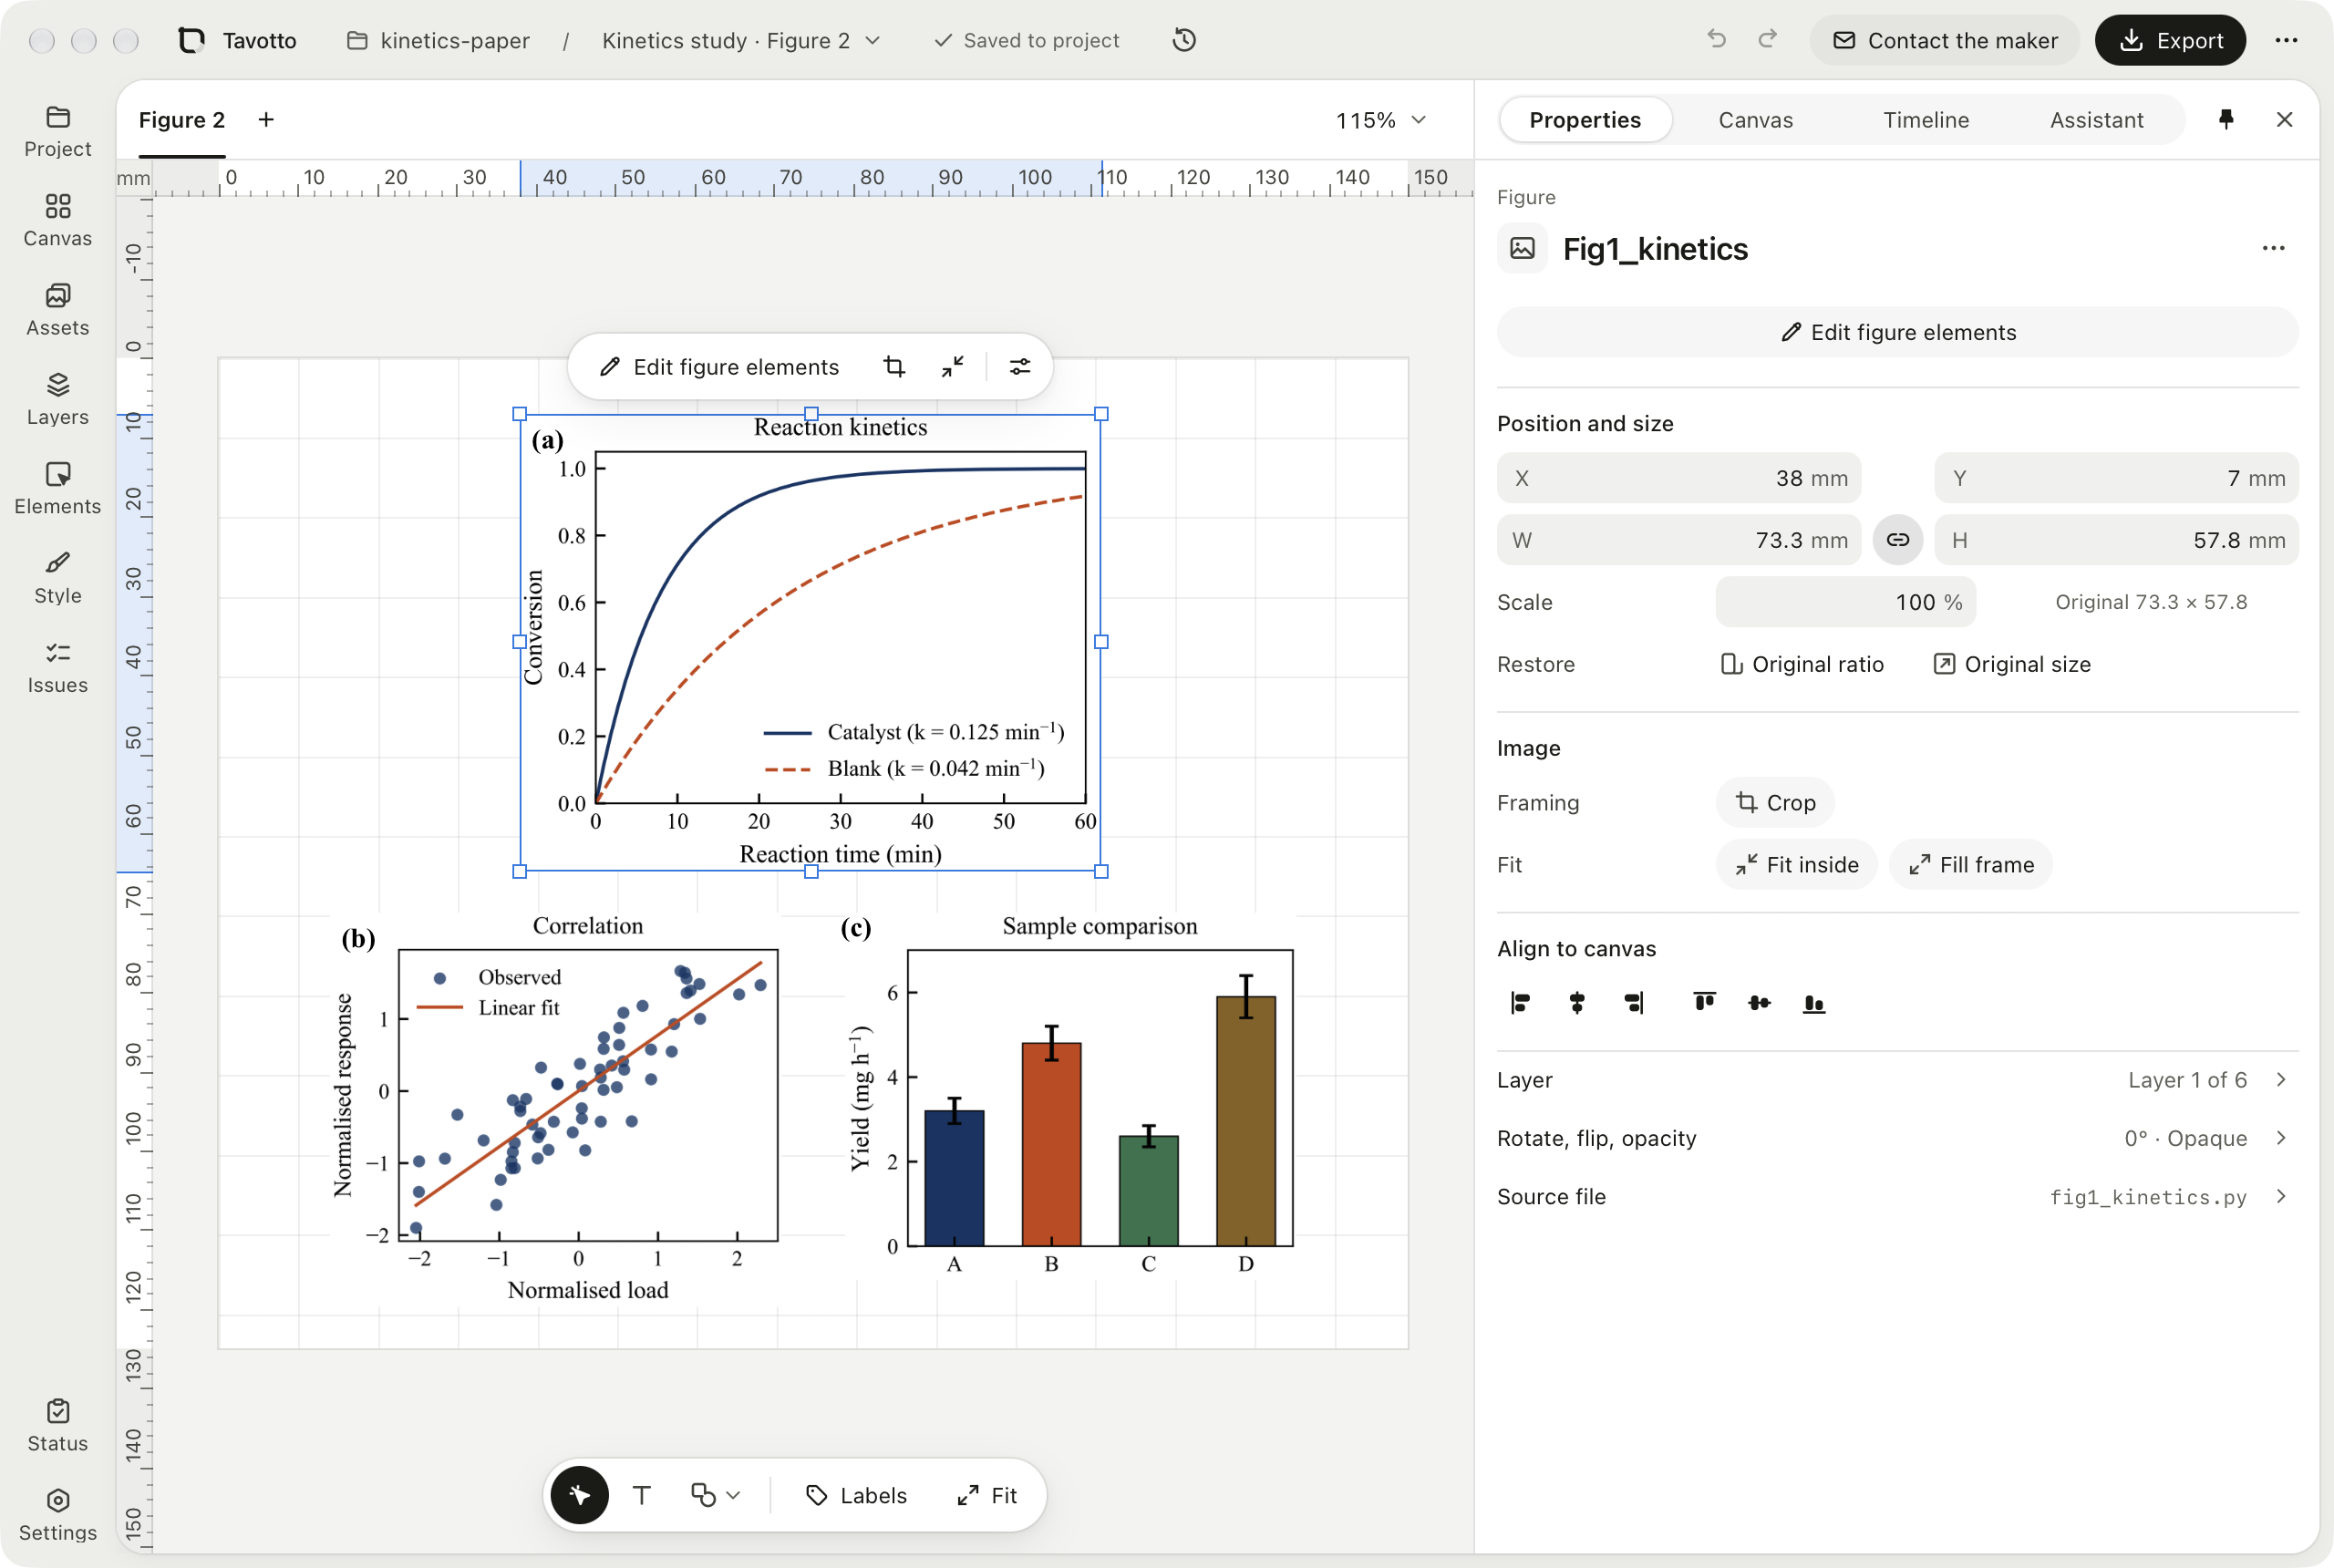Screen dimensions: 2334x1568
Task: Open the Project sidebar panel
Action: [x=58, y=132]
